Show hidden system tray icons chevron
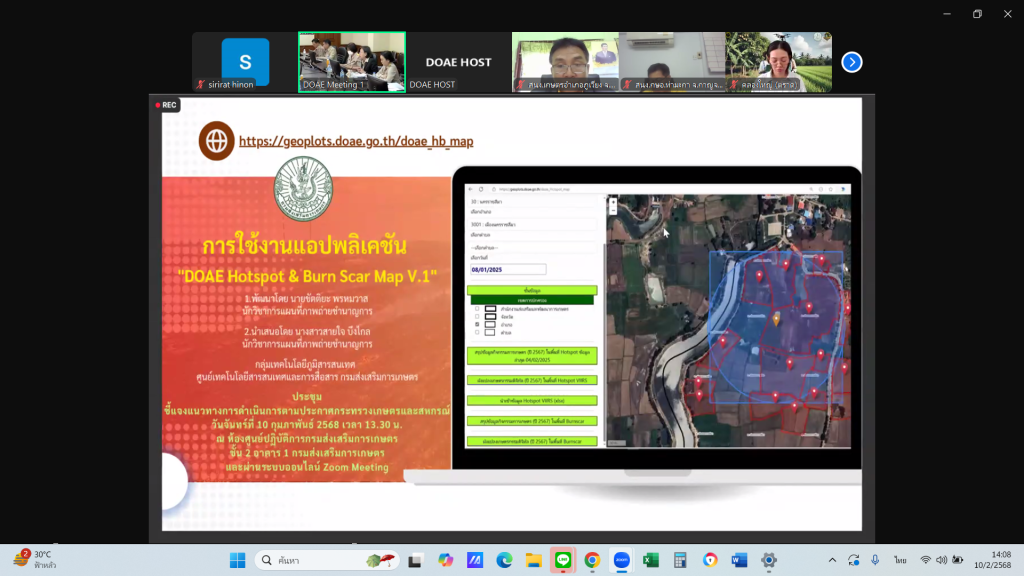1024x576 pixels. tap(832, 560)
